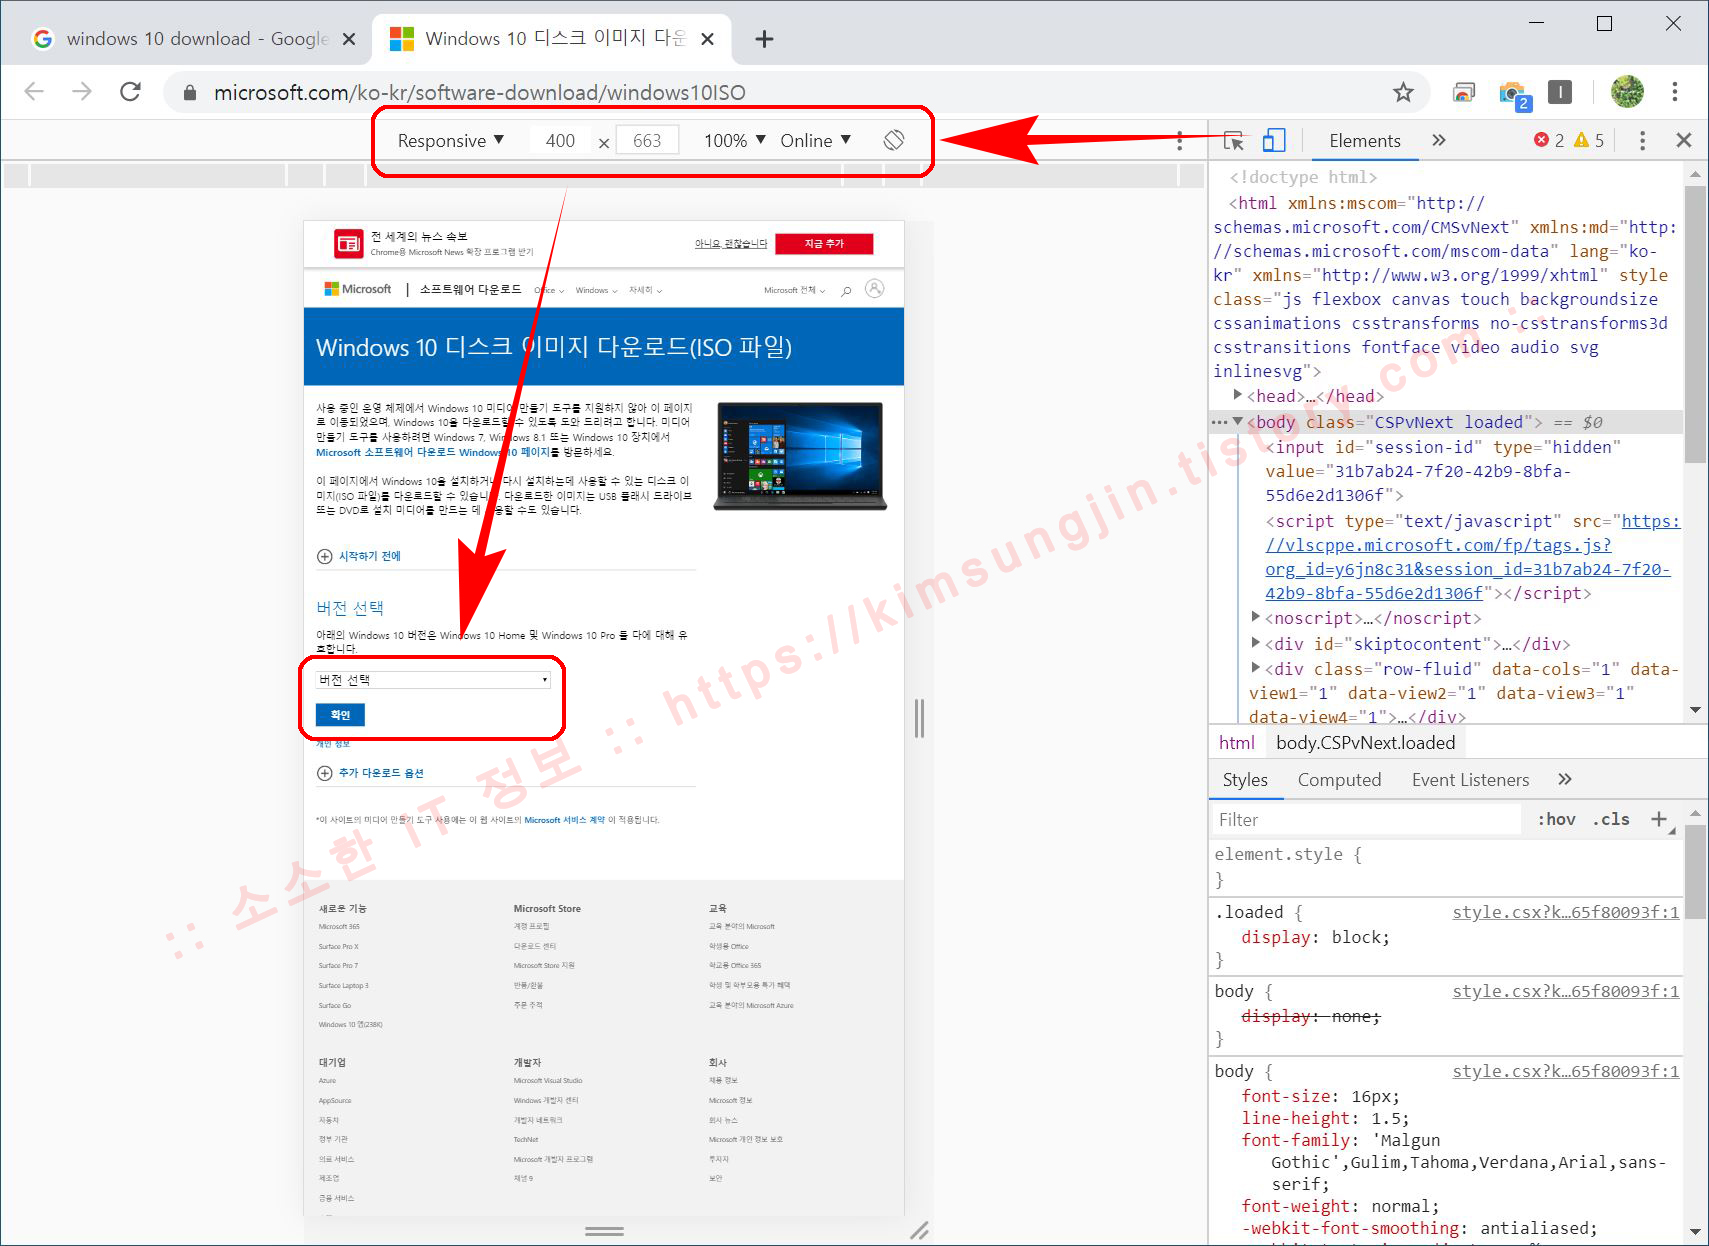Viewport: 1709px width, 1246px height.
Task: Close the DevTools panel
Action: [1684, 141]
